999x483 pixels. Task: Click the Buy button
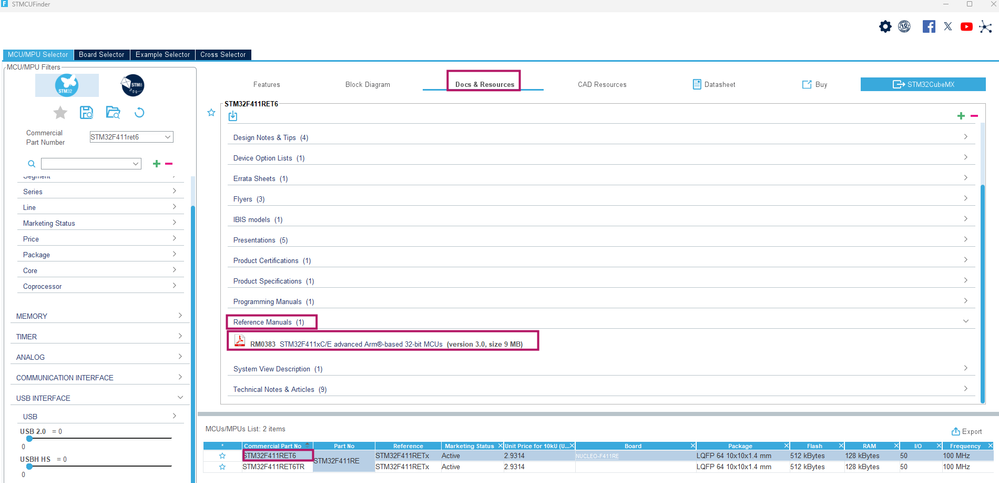click(x=814, y=84)
